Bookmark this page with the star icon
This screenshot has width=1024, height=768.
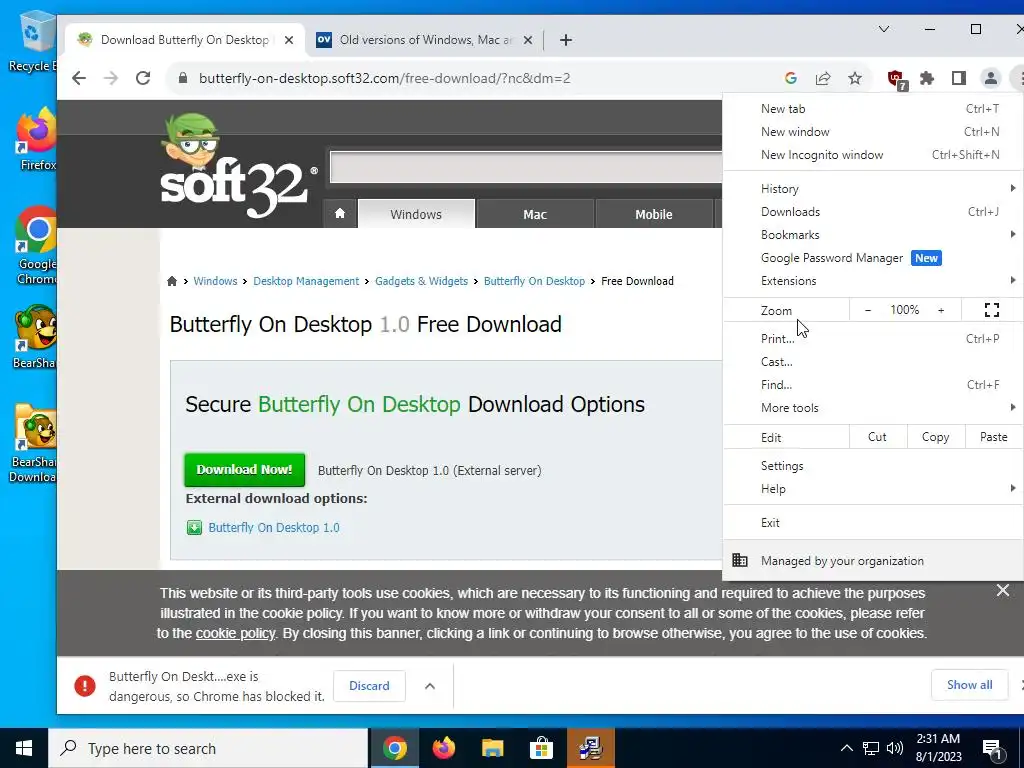tap(855, 78)
